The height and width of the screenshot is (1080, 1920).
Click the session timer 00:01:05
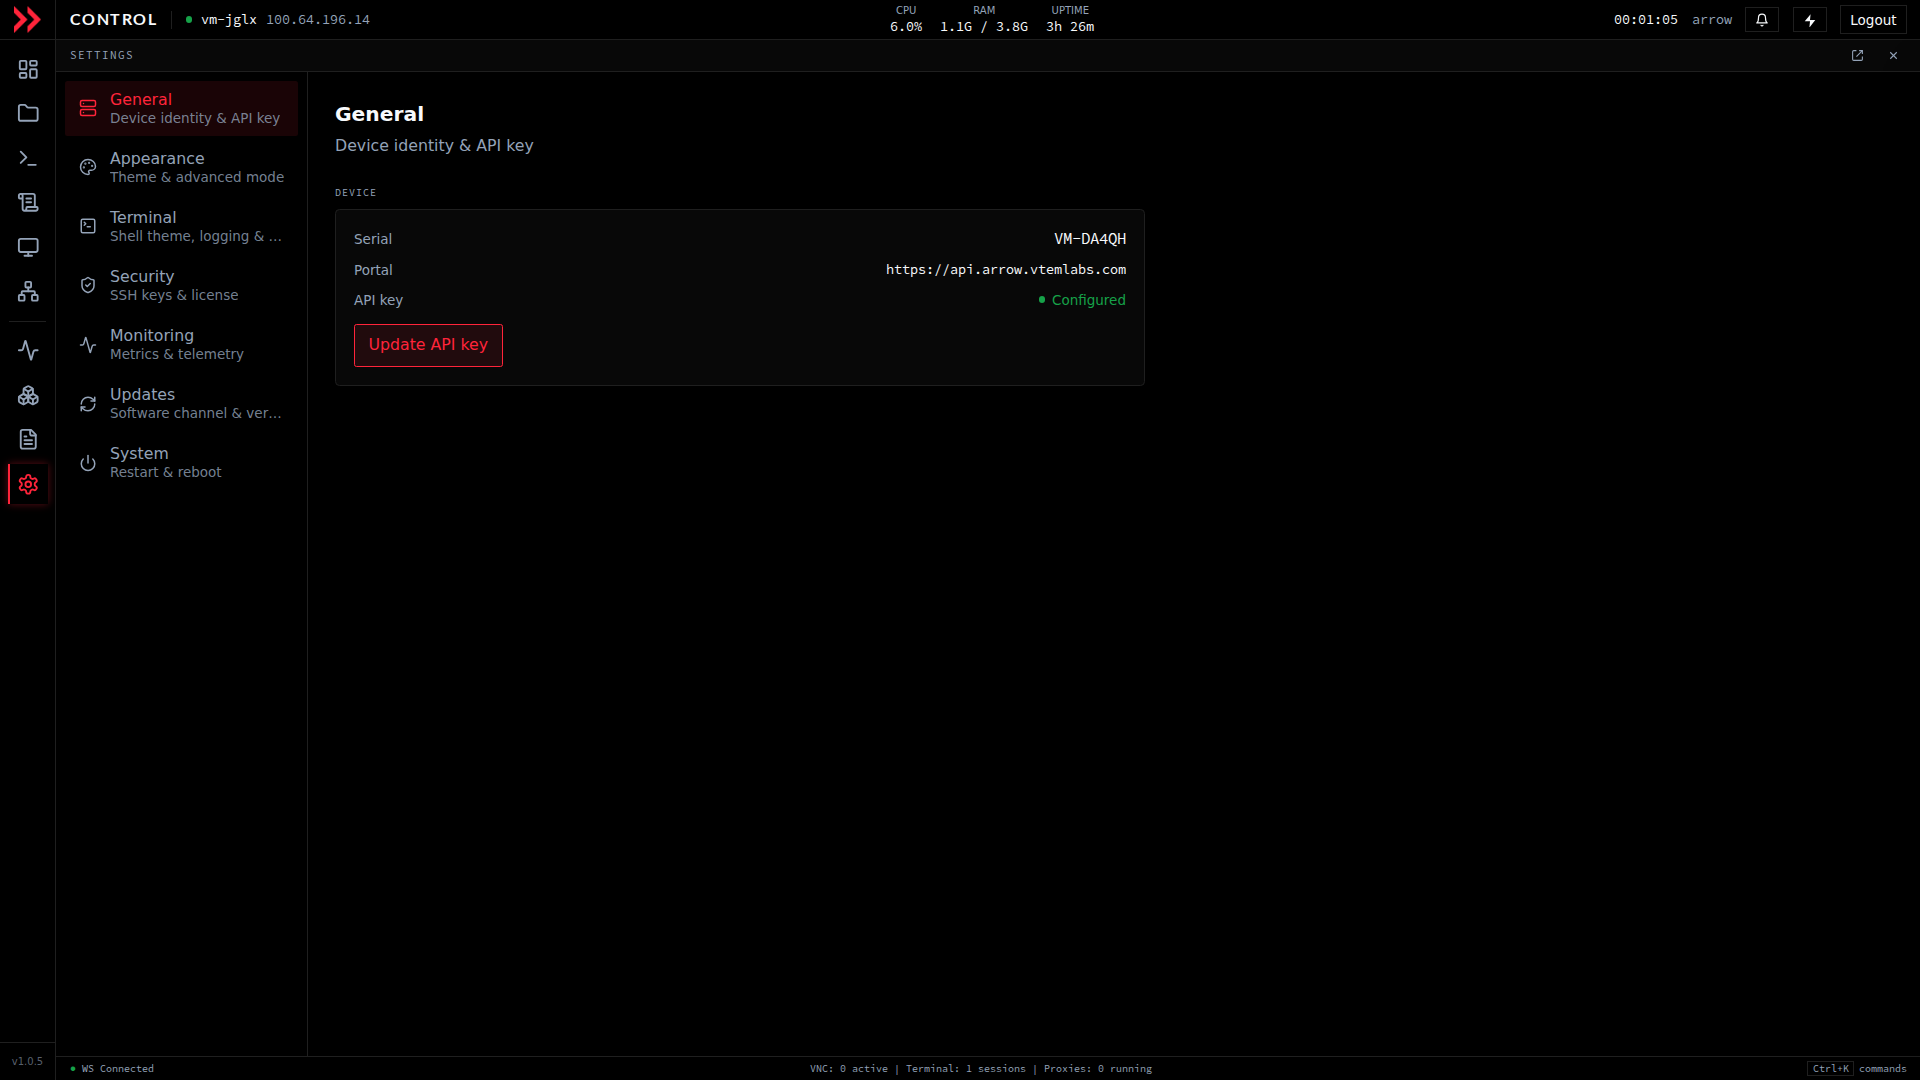[x=1645, y=20]
